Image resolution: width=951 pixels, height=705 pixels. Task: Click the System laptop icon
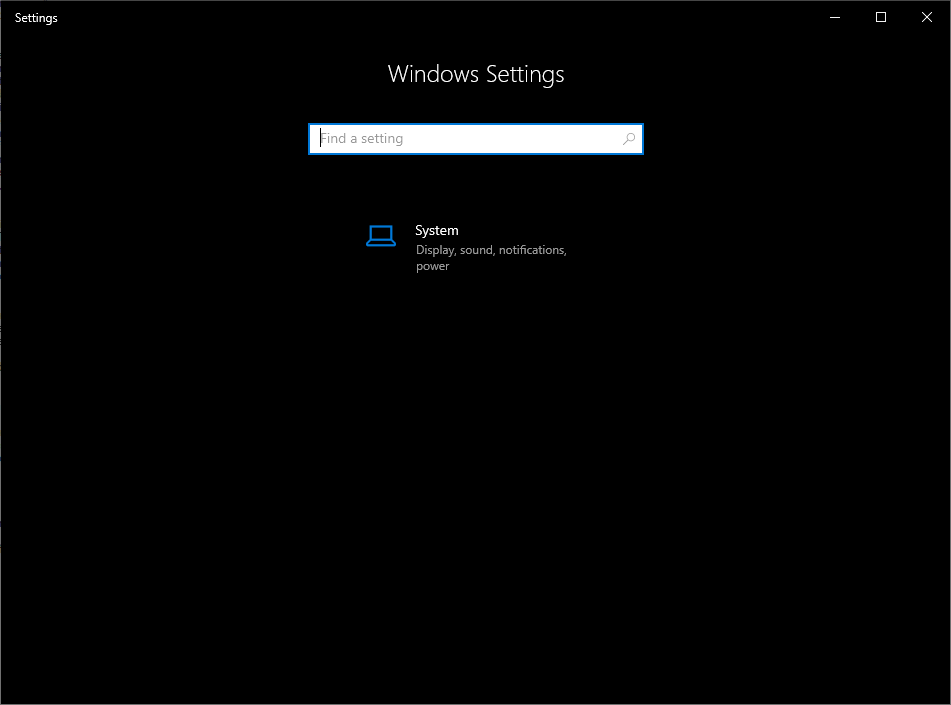[381, 235]
